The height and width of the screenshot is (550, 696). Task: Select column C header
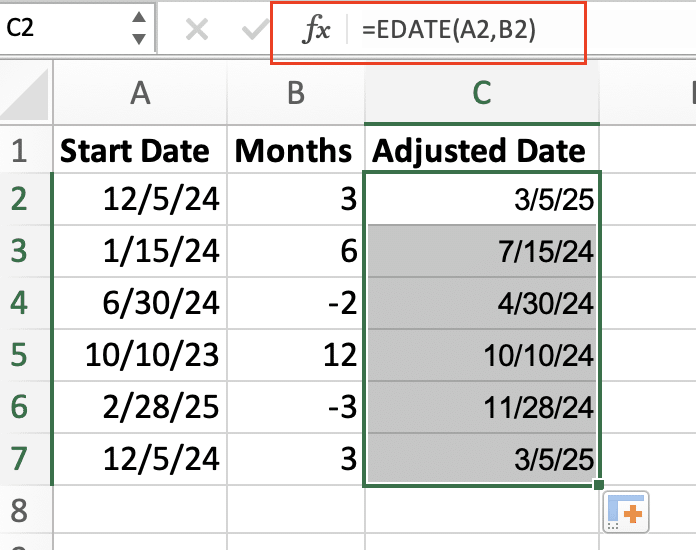pos(482,93)
